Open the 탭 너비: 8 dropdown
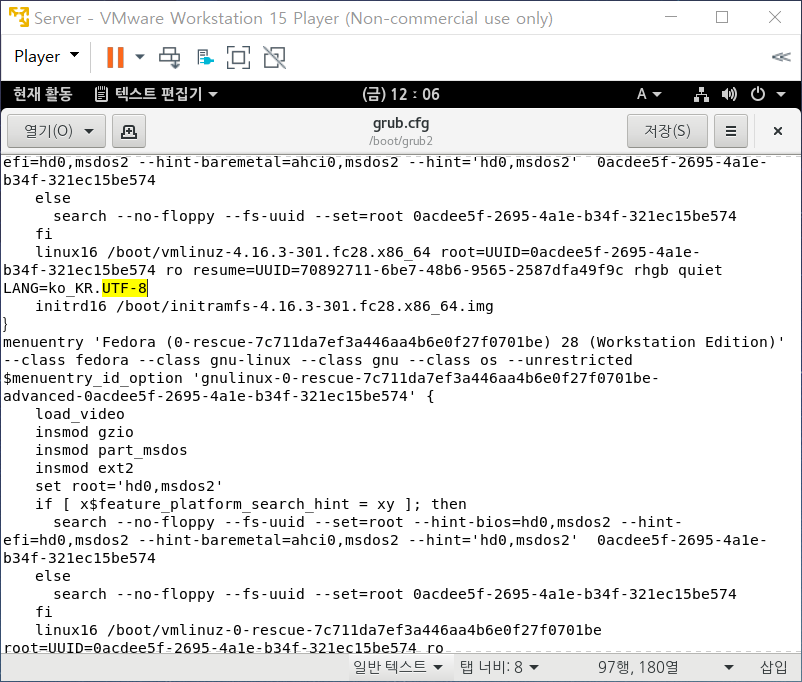 tap(499, 667)
